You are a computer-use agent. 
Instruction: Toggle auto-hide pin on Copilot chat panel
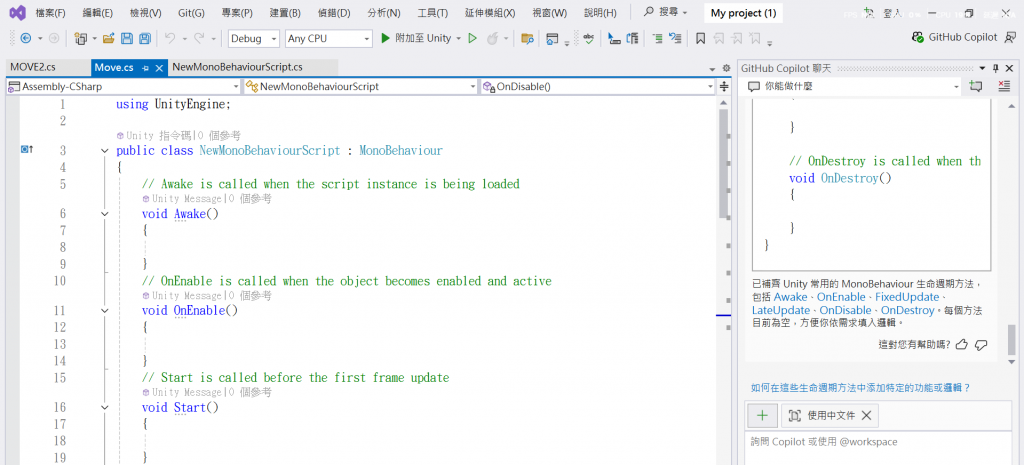click(x=996, y=68)
